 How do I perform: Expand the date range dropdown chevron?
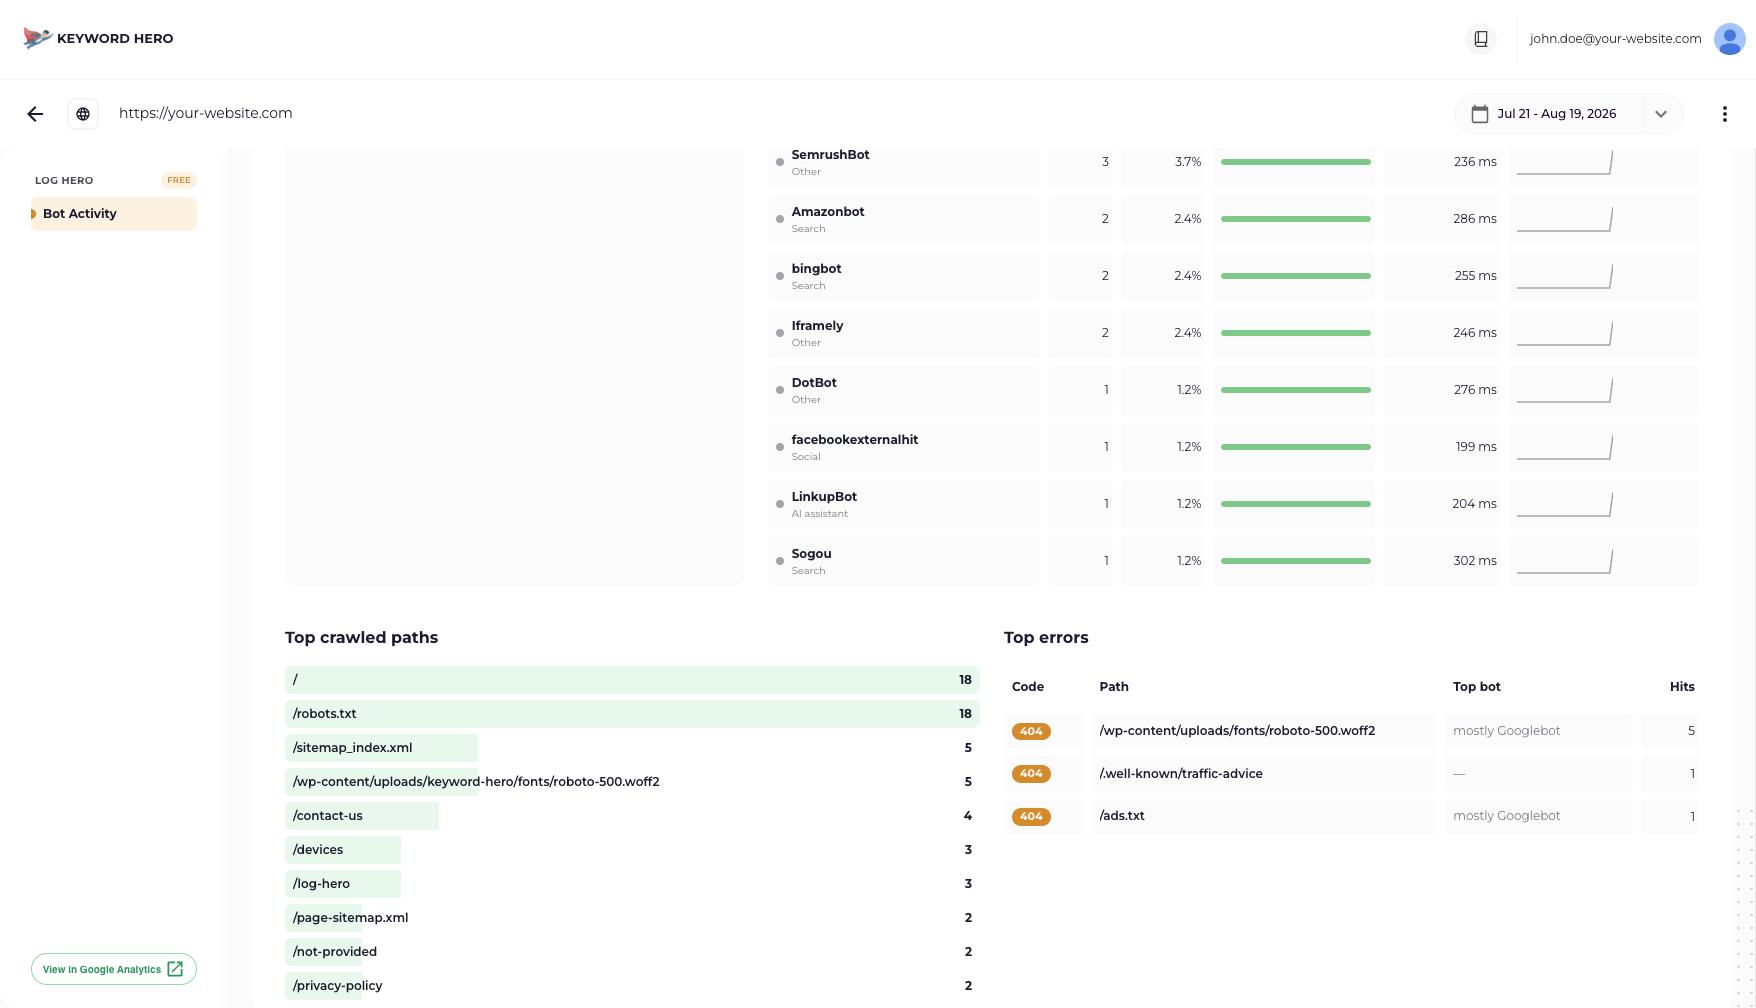(x=1661, y=114)
